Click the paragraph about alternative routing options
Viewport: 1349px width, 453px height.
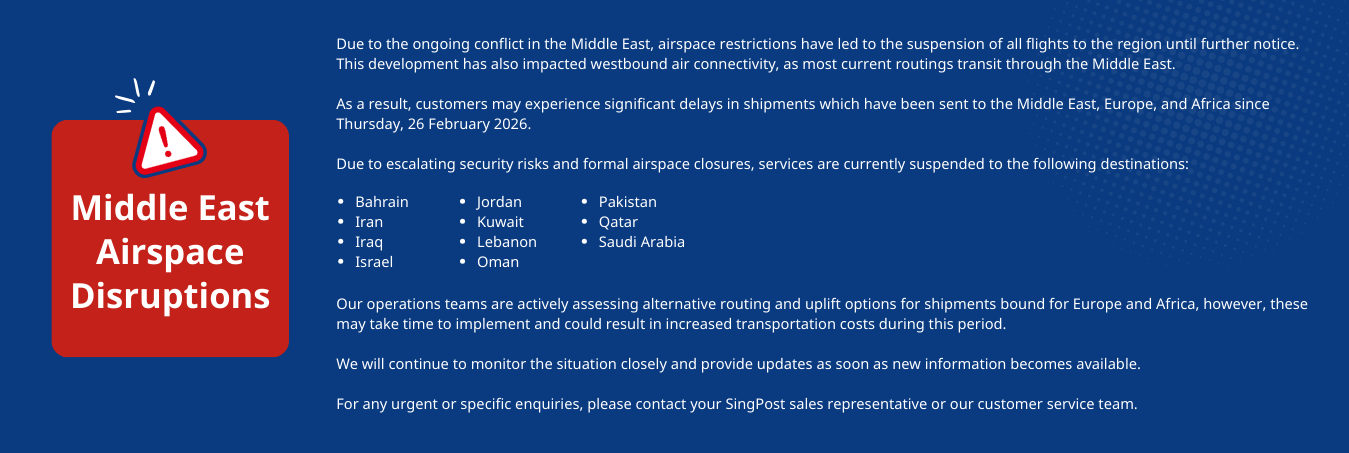[x=821, y=314]
